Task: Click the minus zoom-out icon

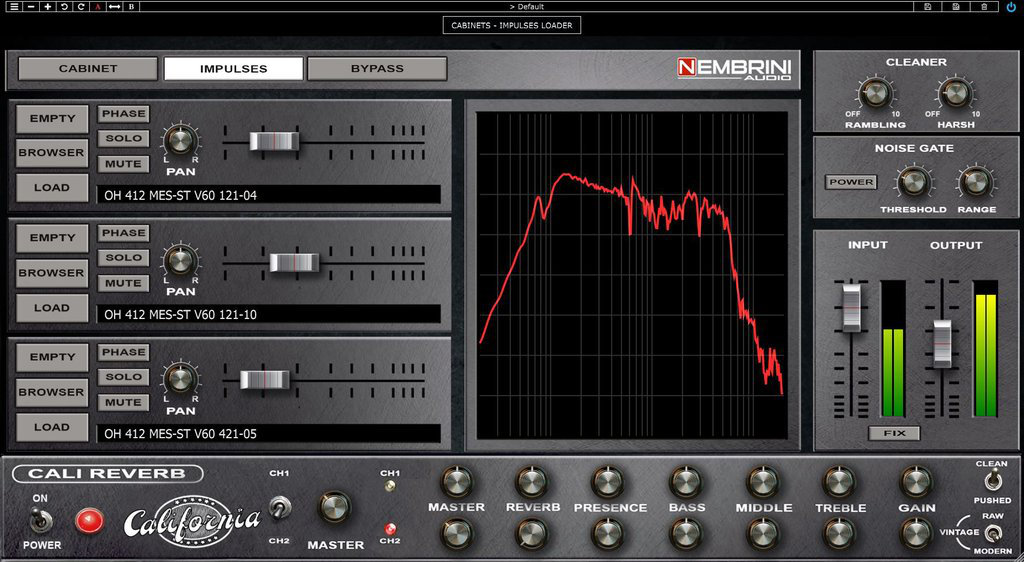Action: [31, 7]
